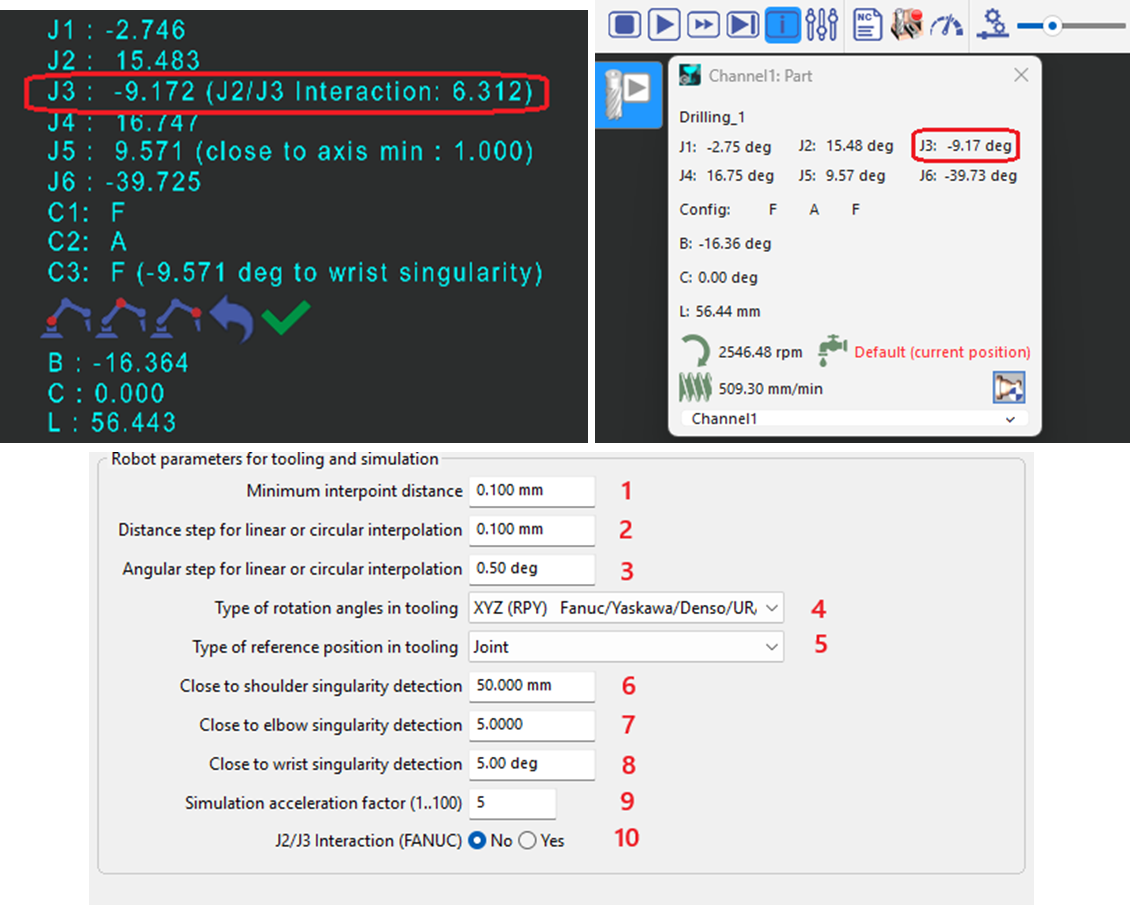Select Yes for J2/J3 Interaction (FANUC)

[x=527, y=841]
